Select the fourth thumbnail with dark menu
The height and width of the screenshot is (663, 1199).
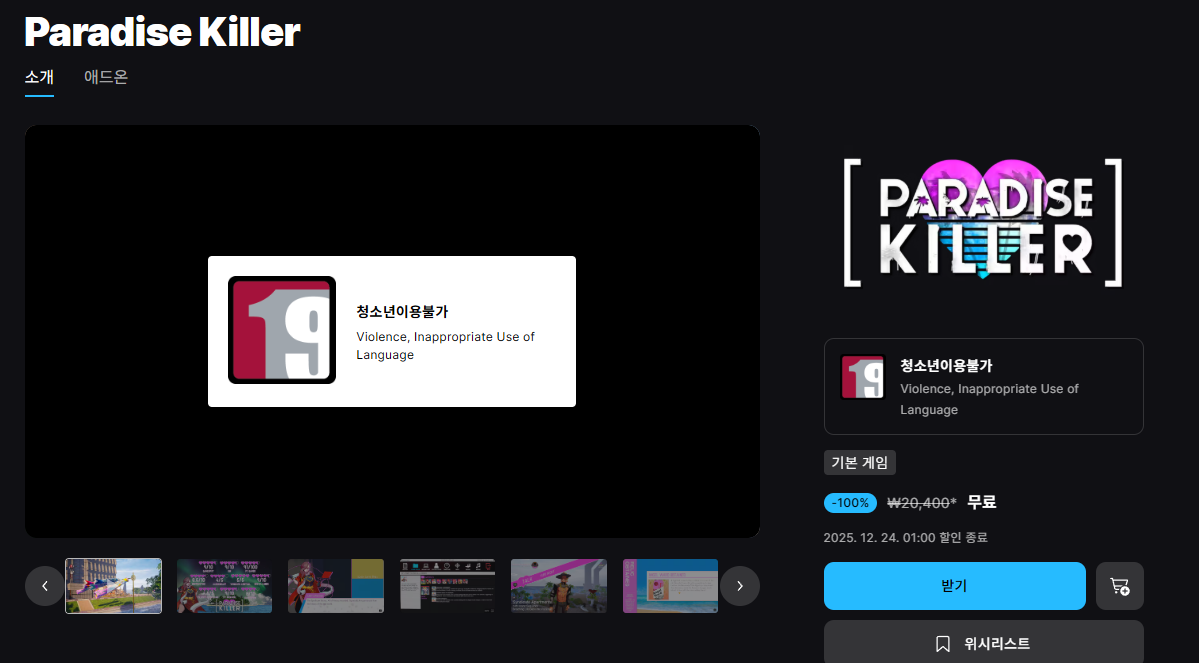click(447, 586)
